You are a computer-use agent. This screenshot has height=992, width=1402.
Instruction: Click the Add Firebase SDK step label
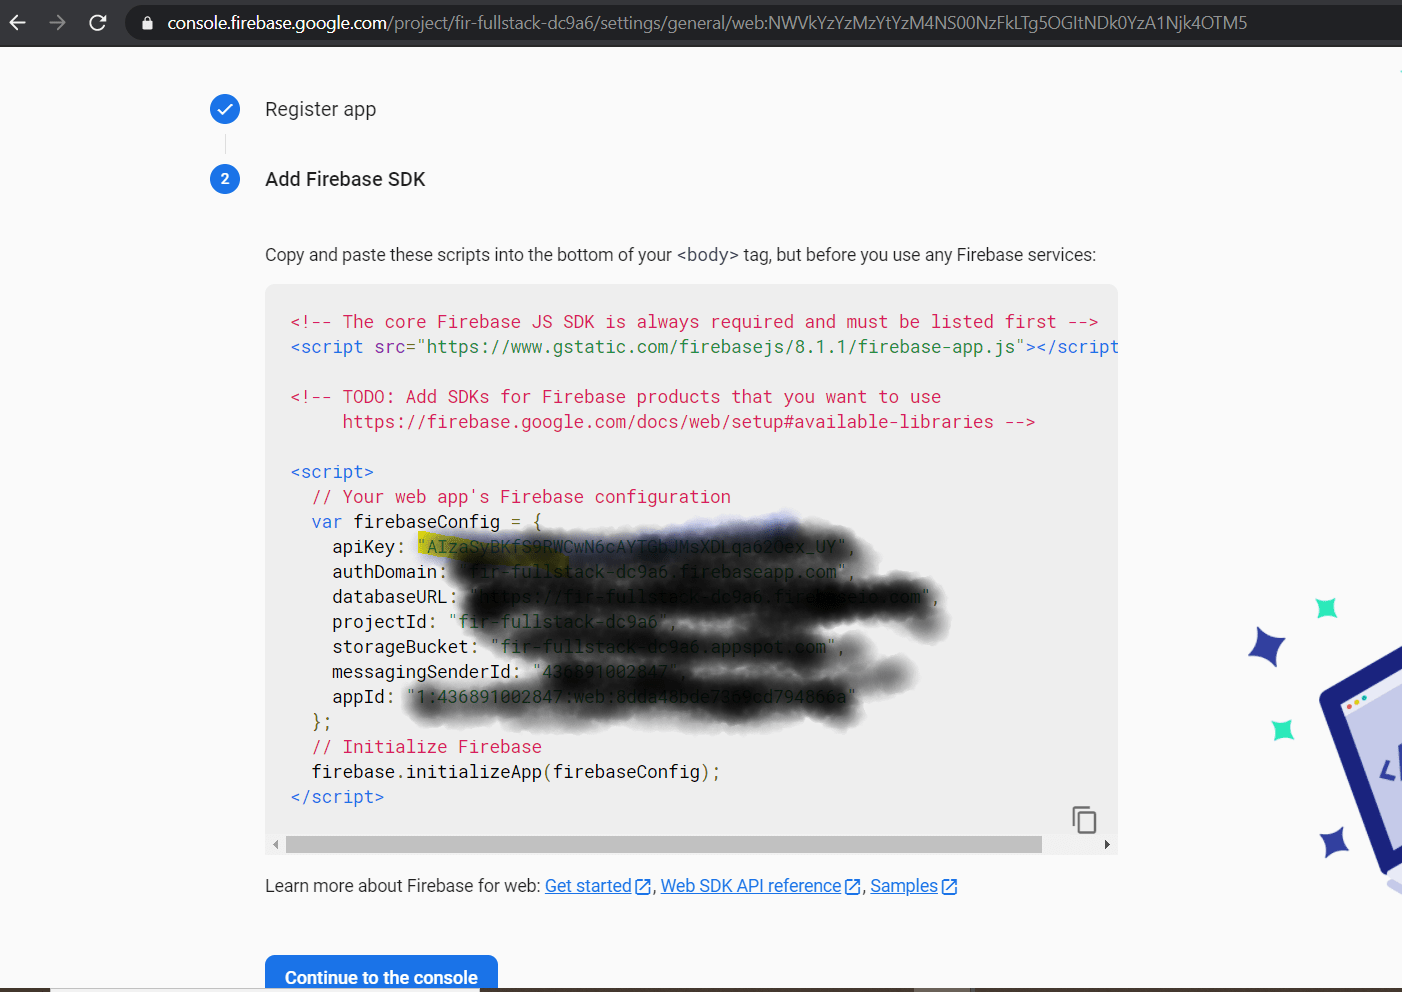click(x=345, y=179)
